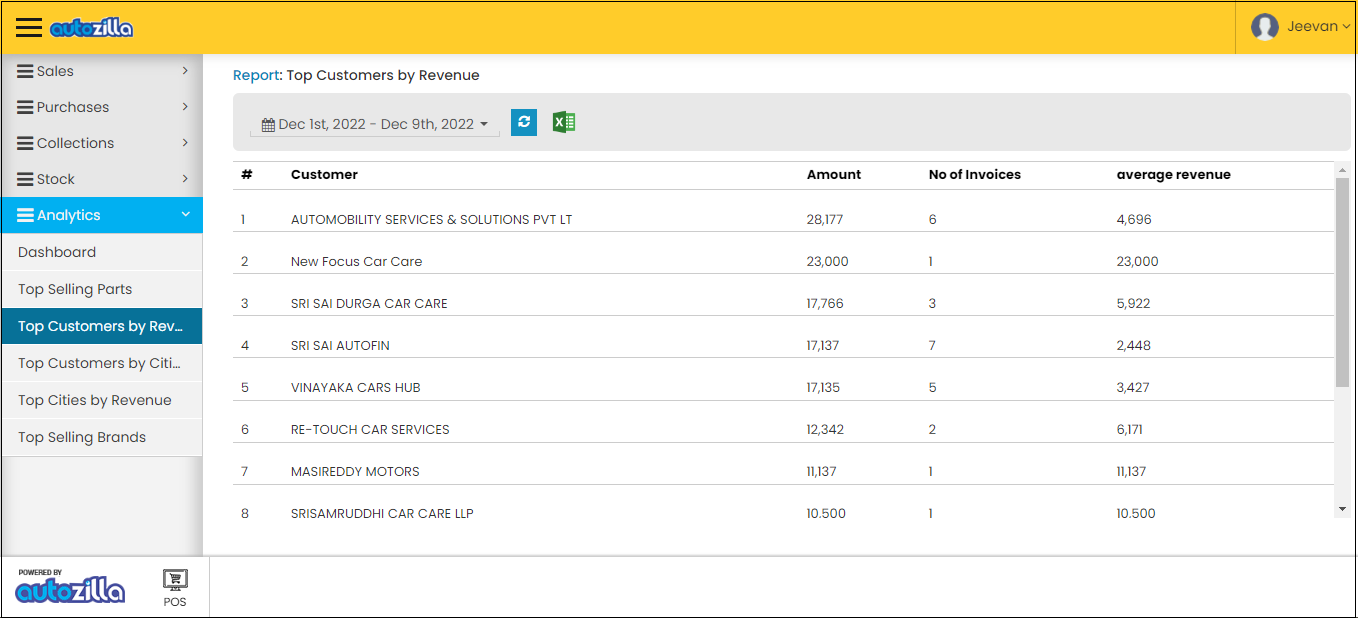1358x618 pixels.
Task: Open the Sales sidebar menu
Action: (102, 71)
